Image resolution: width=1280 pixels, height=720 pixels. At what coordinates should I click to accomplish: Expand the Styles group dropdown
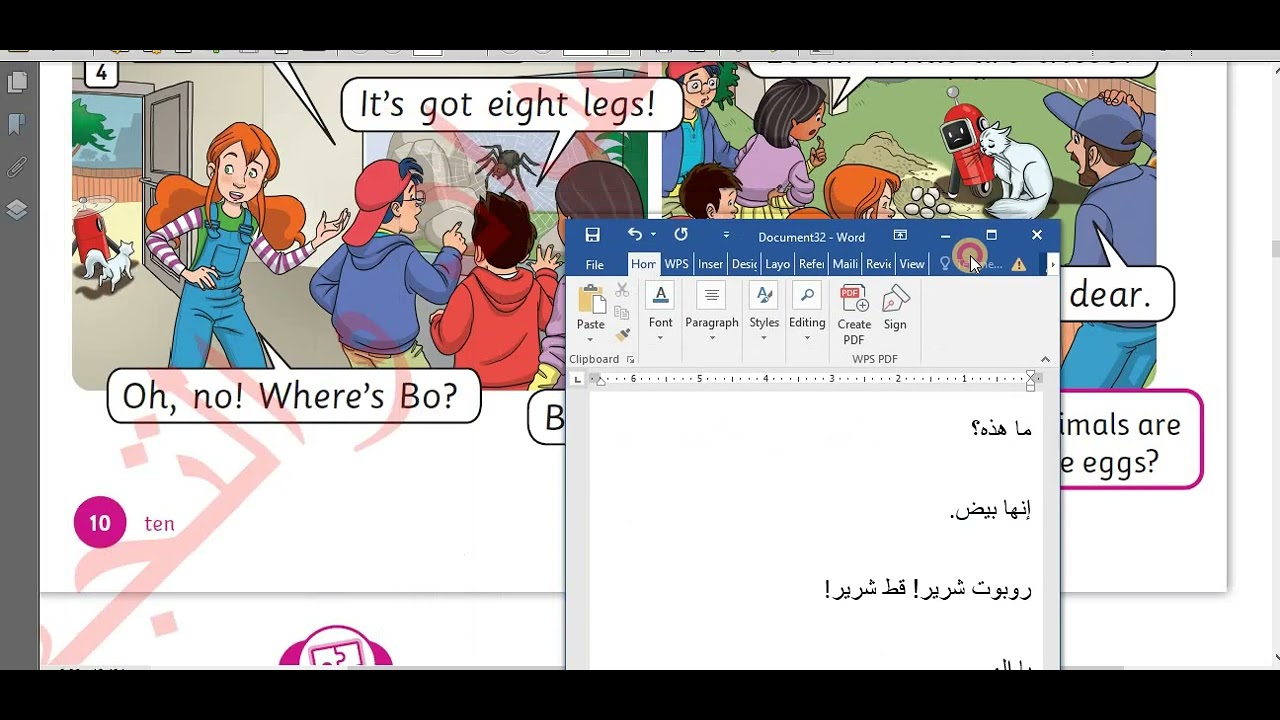(764, 313)
